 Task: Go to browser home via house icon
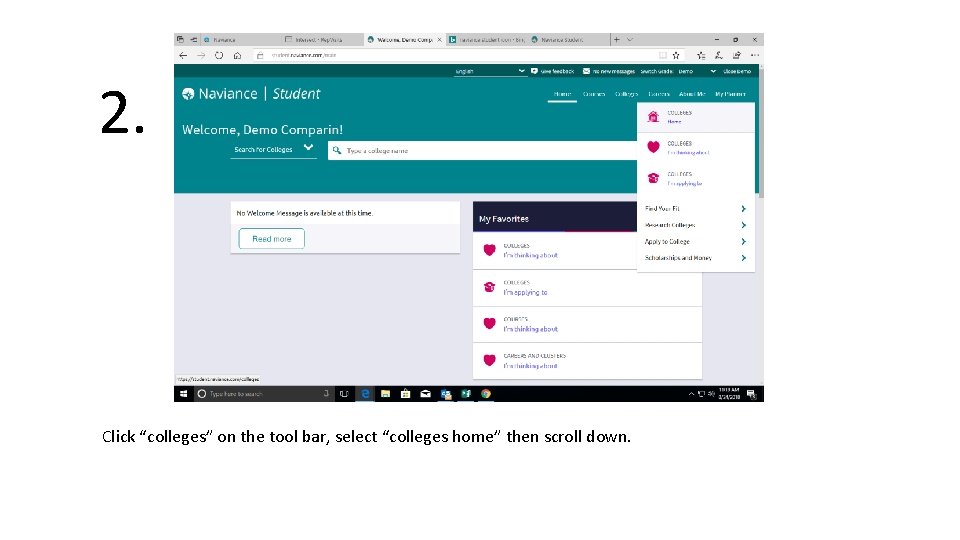[238, 55]
